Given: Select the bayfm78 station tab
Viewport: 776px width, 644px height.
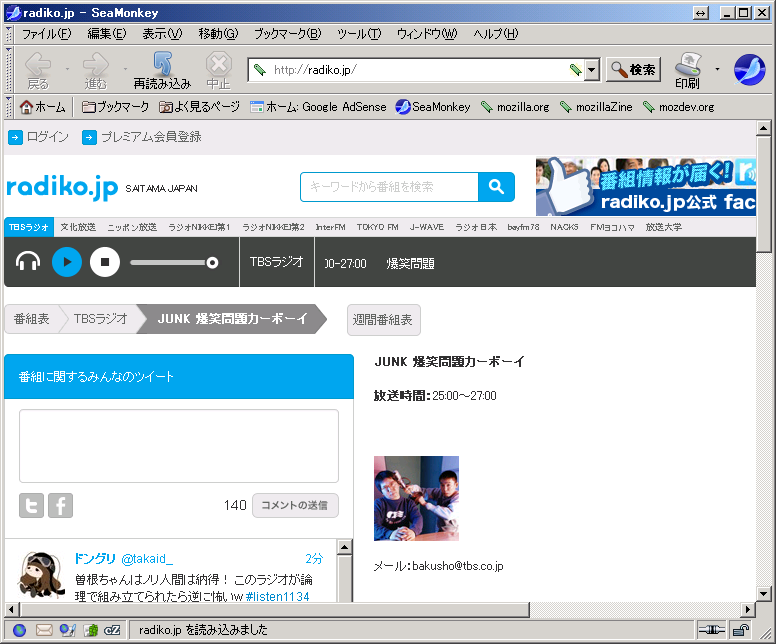Looking at the screenshot, I should click(523, 227).
